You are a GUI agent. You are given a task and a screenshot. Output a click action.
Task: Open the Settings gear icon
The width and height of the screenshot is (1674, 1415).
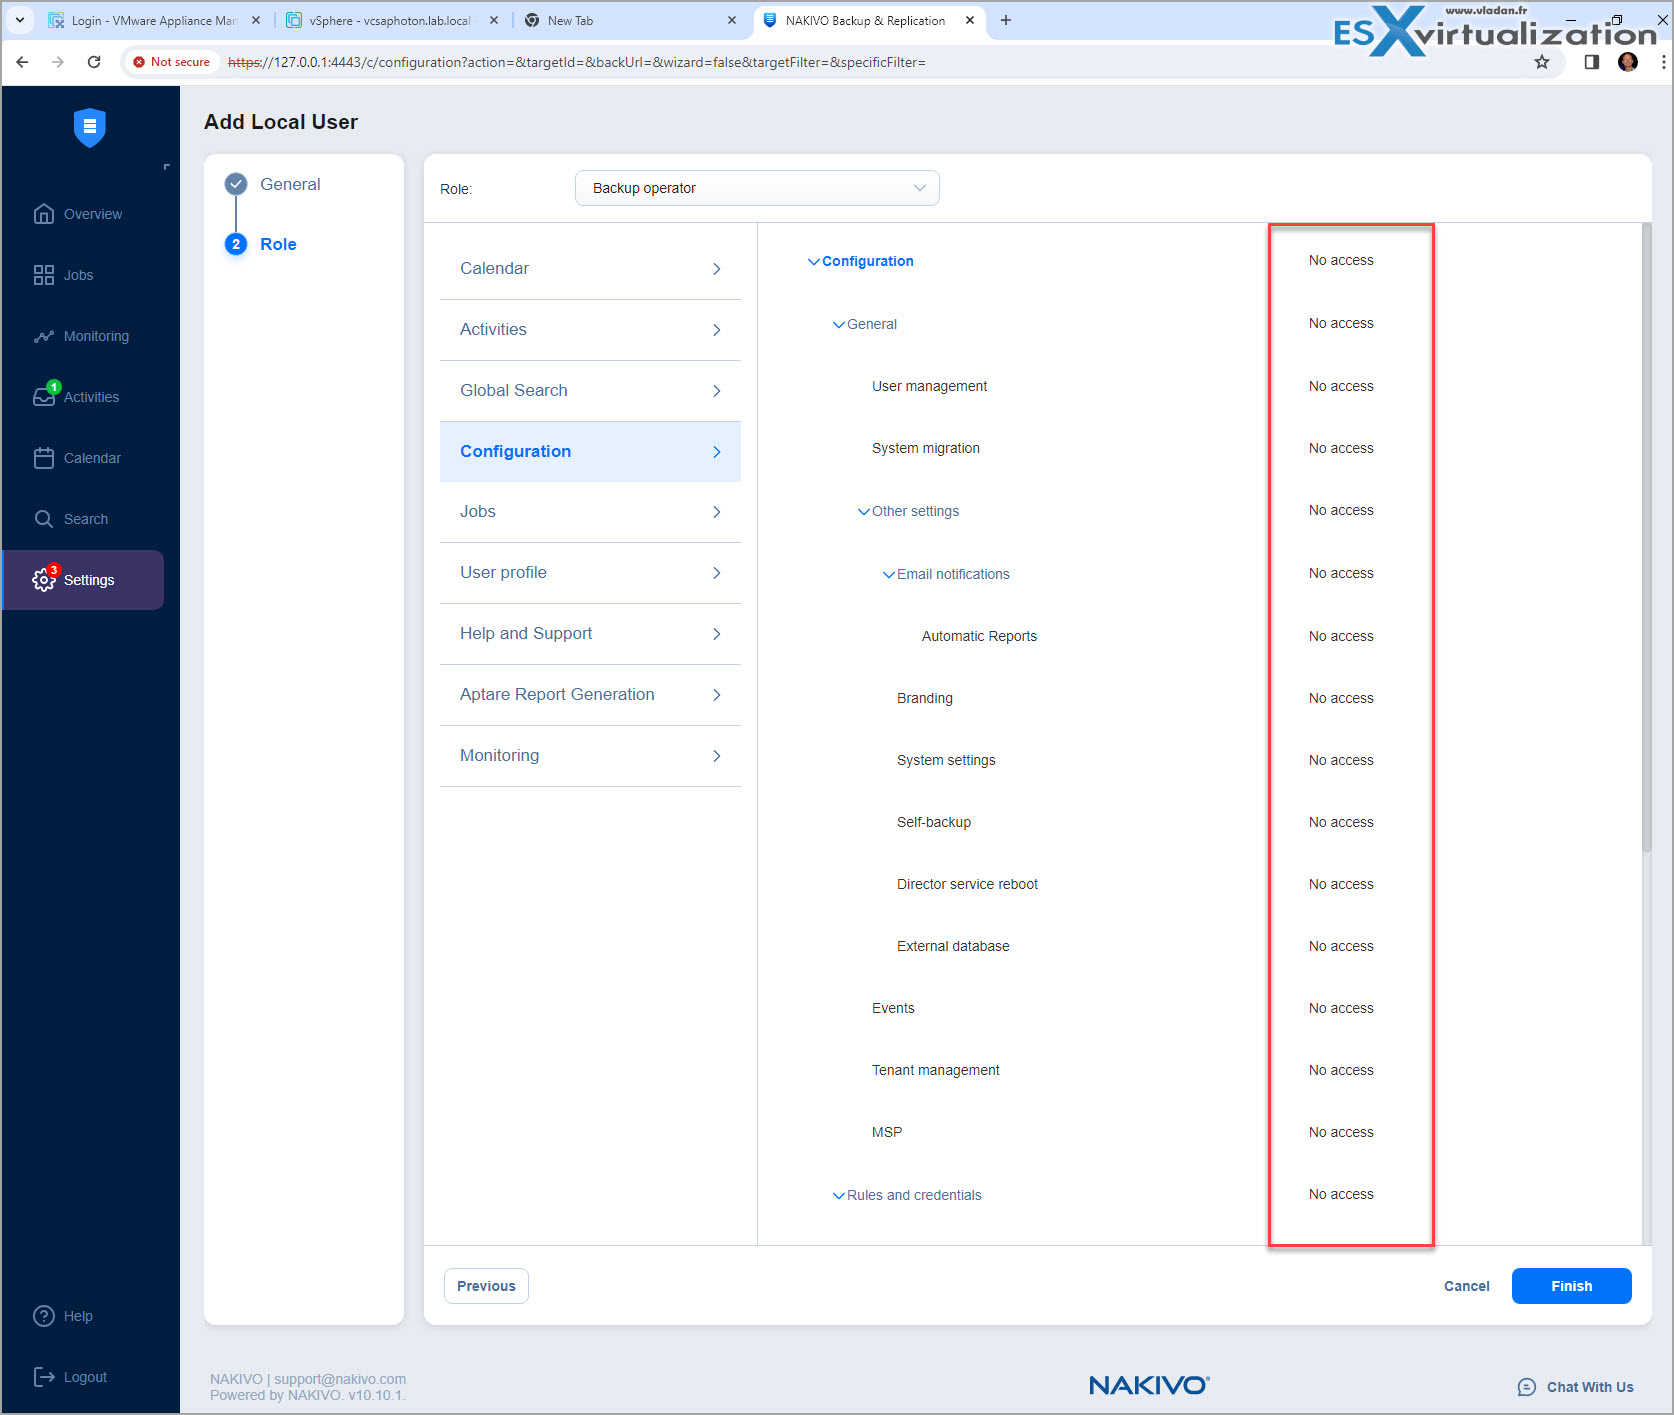[43, 580]
